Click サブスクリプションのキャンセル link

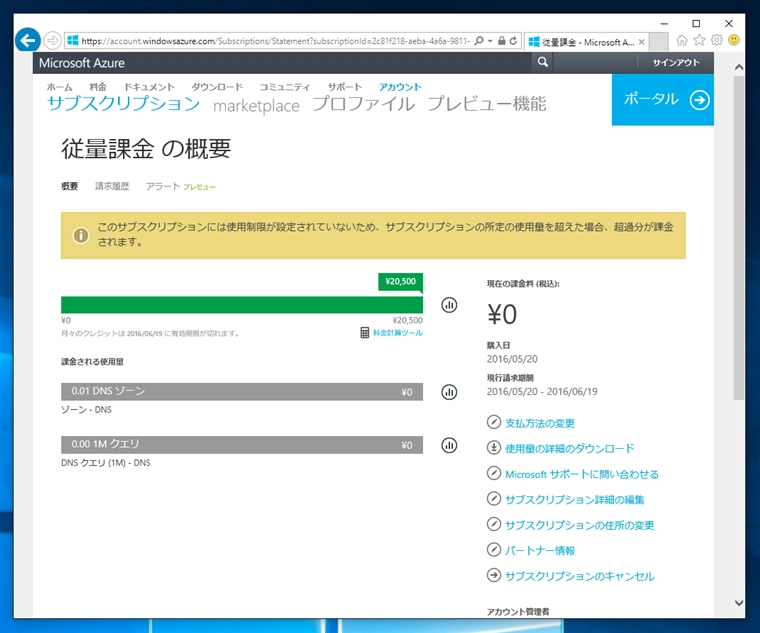580,576
